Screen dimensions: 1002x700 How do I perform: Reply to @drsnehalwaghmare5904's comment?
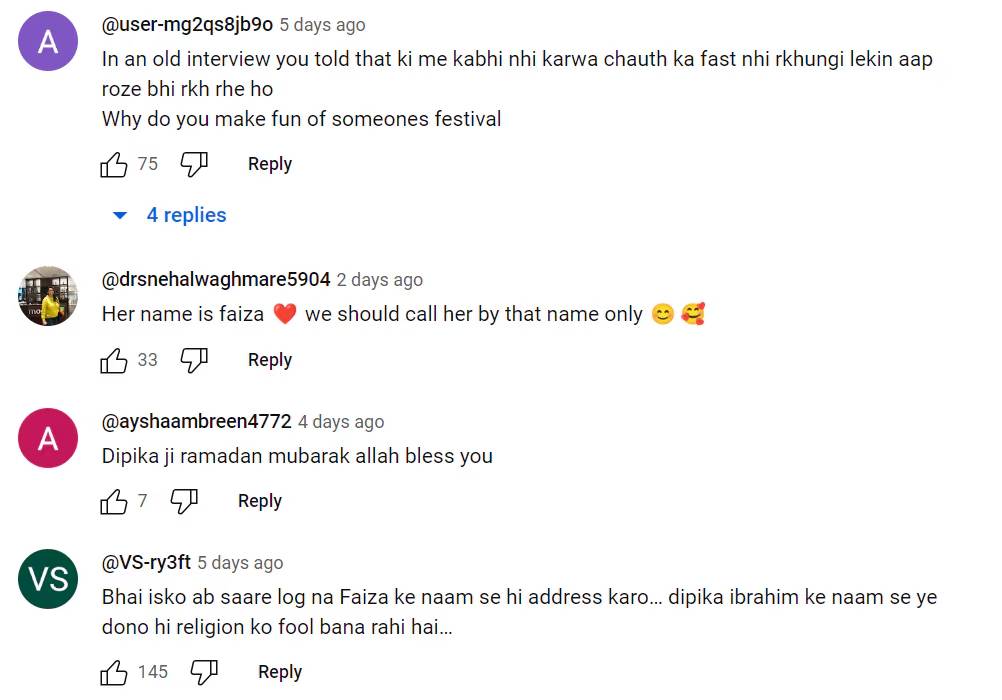click(269, 360)
